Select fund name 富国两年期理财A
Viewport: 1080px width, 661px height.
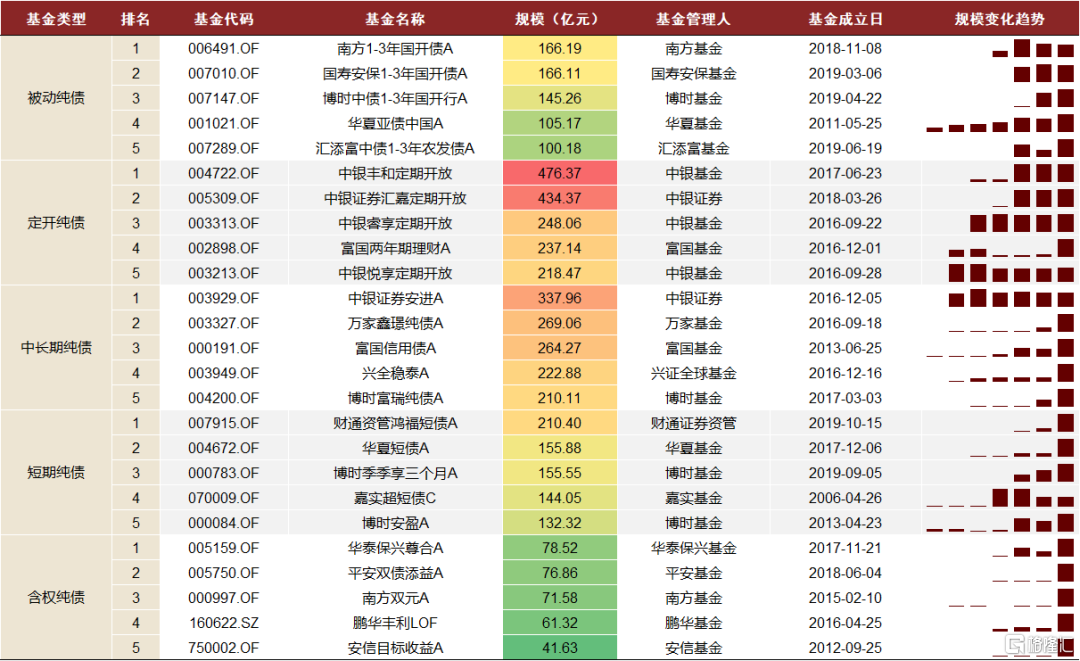click(x=395, y=248)
